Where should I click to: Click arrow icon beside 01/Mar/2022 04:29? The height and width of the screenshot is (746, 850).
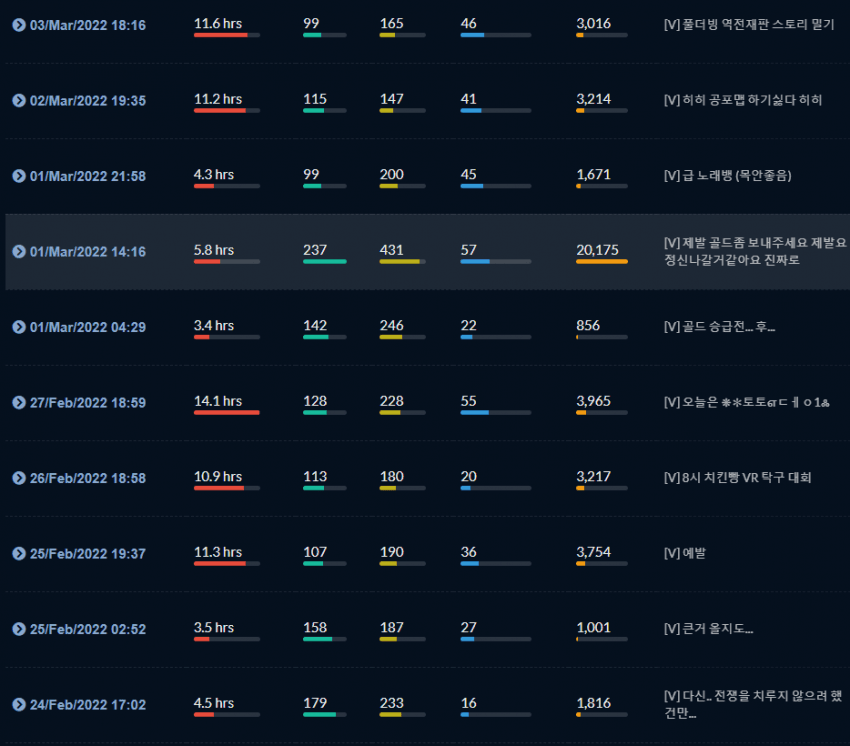click(19, 327)
